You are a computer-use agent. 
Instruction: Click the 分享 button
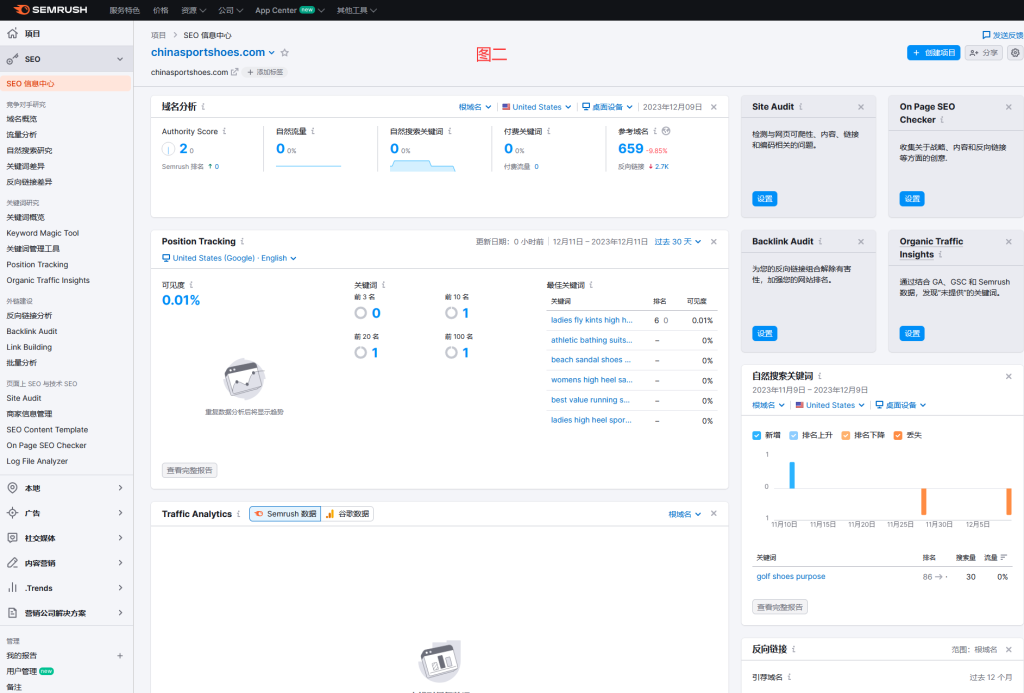984,53
